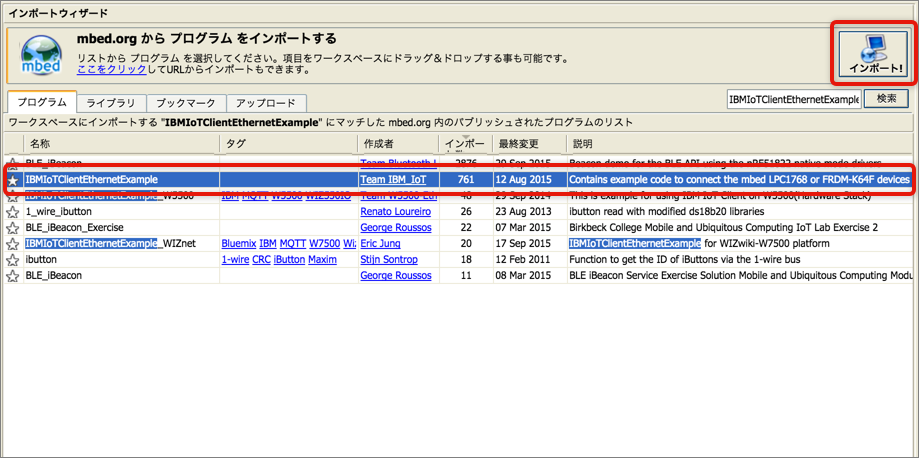Sort by the タグ column header
919x458 pixels.
click(x=289, y=144)
